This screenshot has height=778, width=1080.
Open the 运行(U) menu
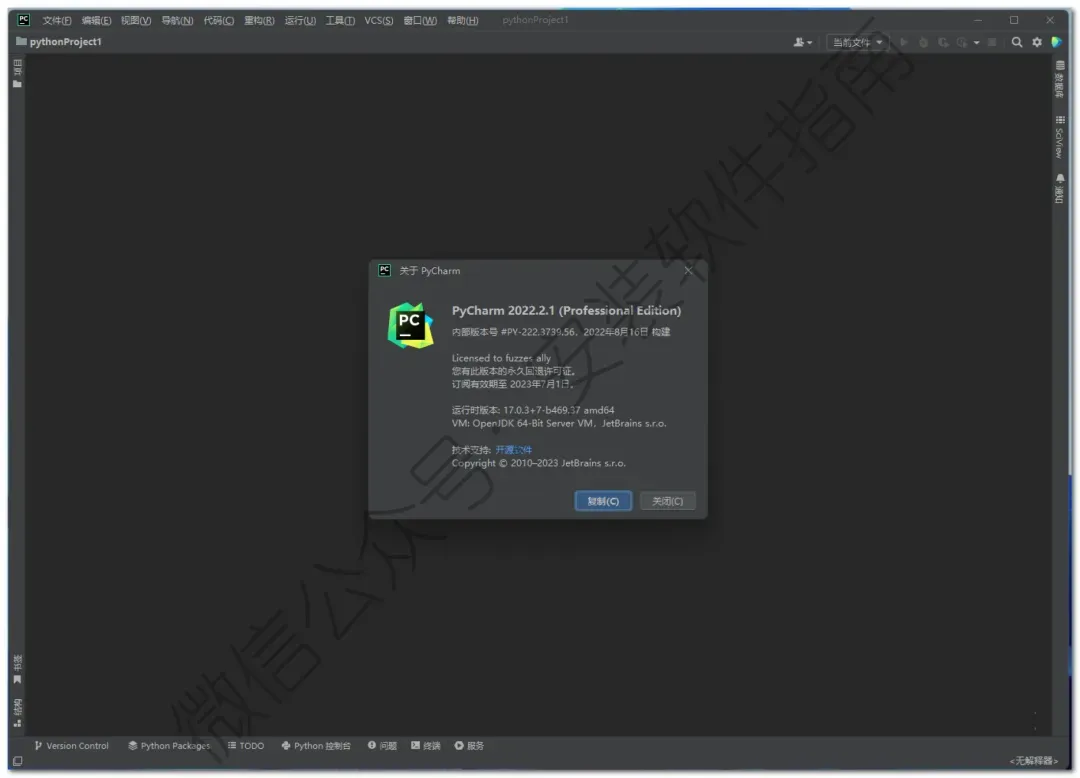click(300, 21)
